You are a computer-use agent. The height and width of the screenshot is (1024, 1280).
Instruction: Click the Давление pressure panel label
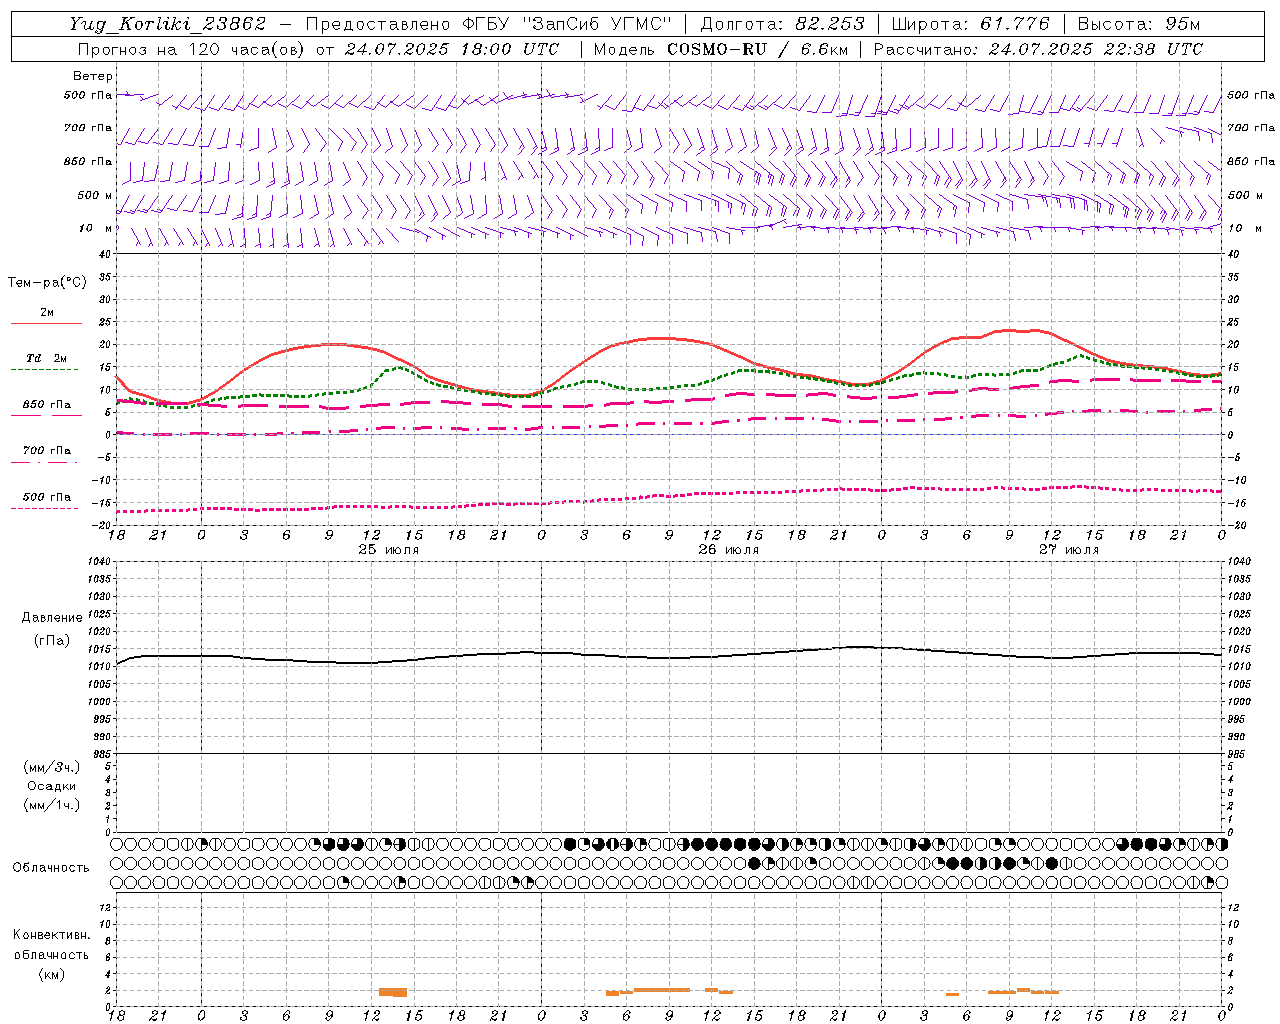click(52, 618)
